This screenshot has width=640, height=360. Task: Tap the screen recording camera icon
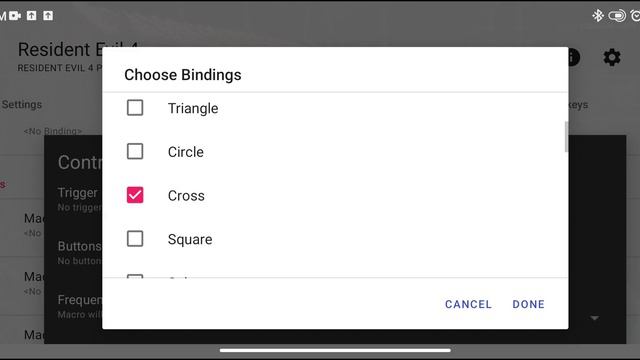point(15,16)
